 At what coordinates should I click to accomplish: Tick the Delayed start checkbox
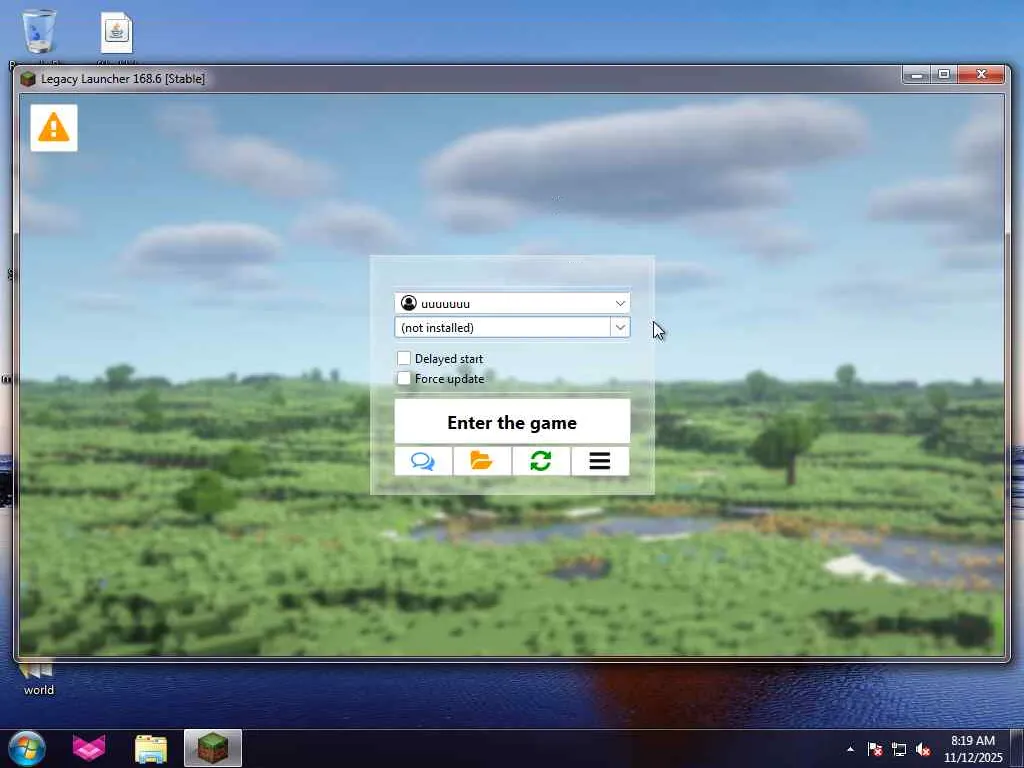coord(404,359)
